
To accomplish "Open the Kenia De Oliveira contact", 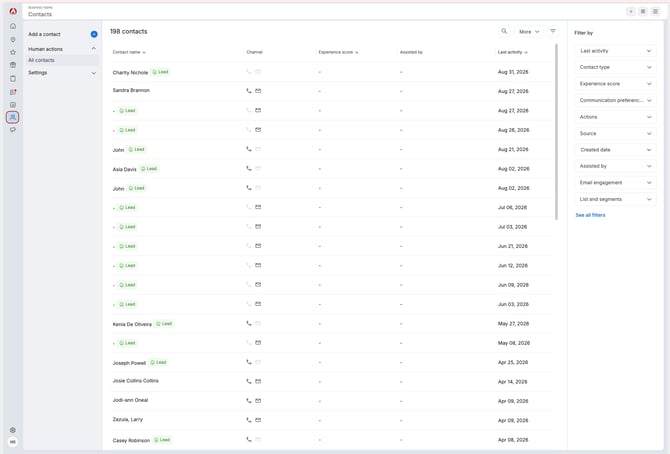I will [132, 324].
